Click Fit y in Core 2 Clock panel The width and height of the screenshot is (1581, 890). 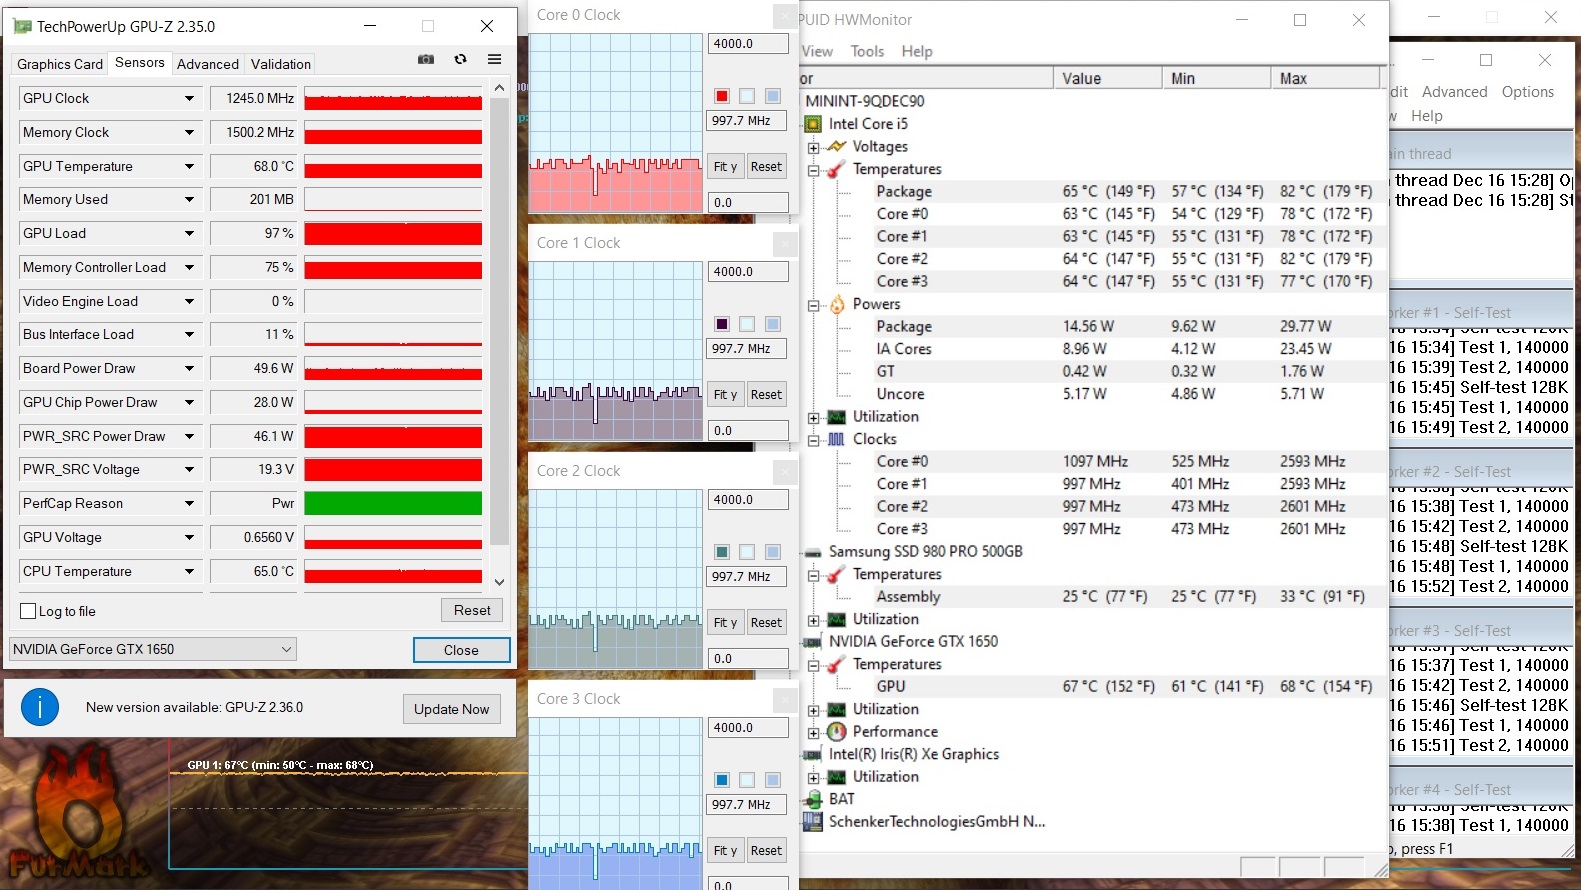click(x=725, y=623)
